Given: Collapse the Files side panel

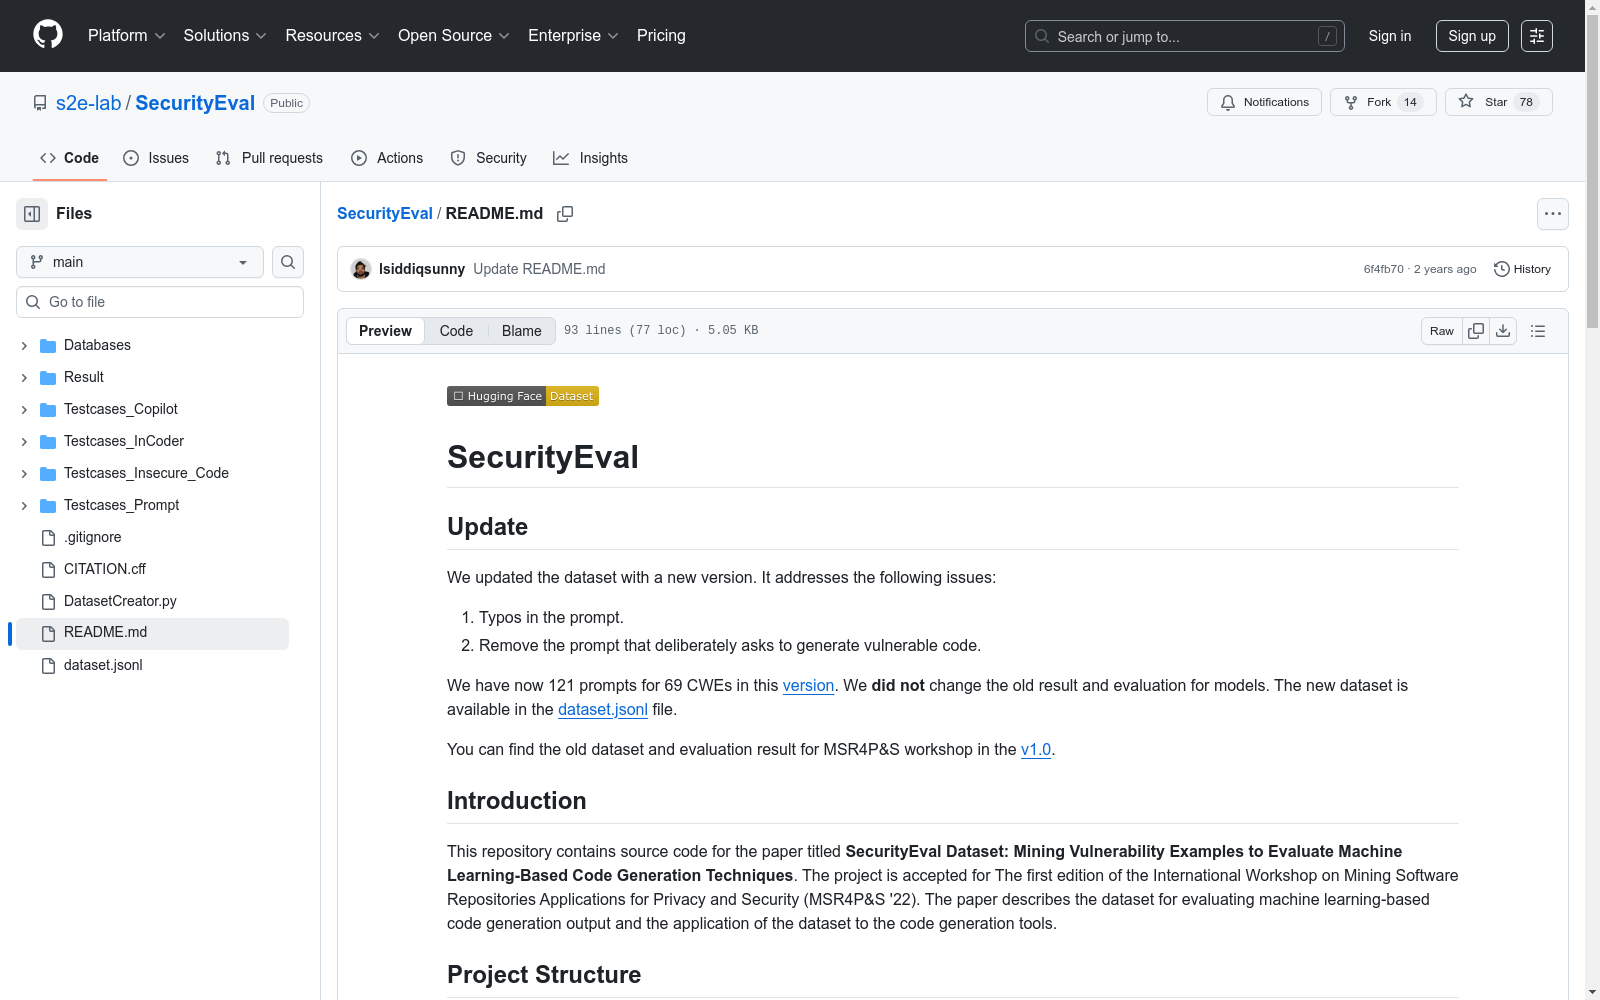Looking at the screenshot, I should click(x=32, y=214).
